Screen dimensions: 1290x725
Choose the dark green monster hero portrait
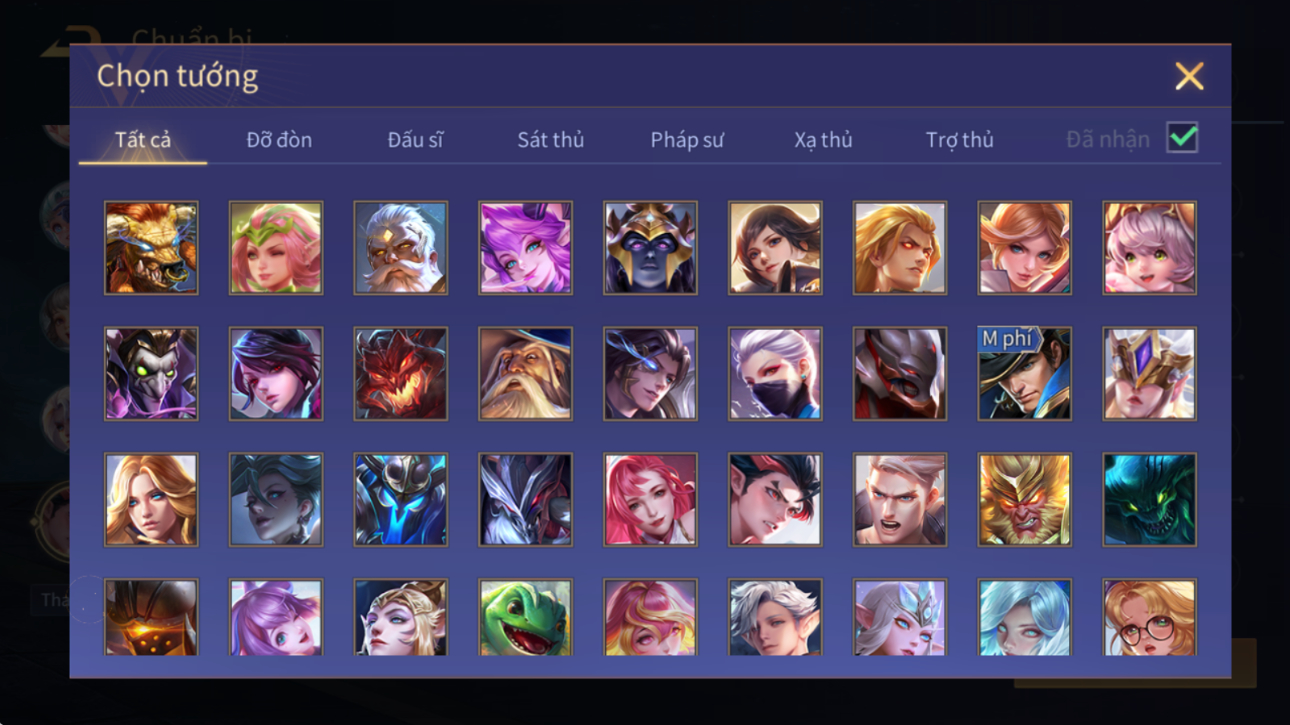[1149, 500]
